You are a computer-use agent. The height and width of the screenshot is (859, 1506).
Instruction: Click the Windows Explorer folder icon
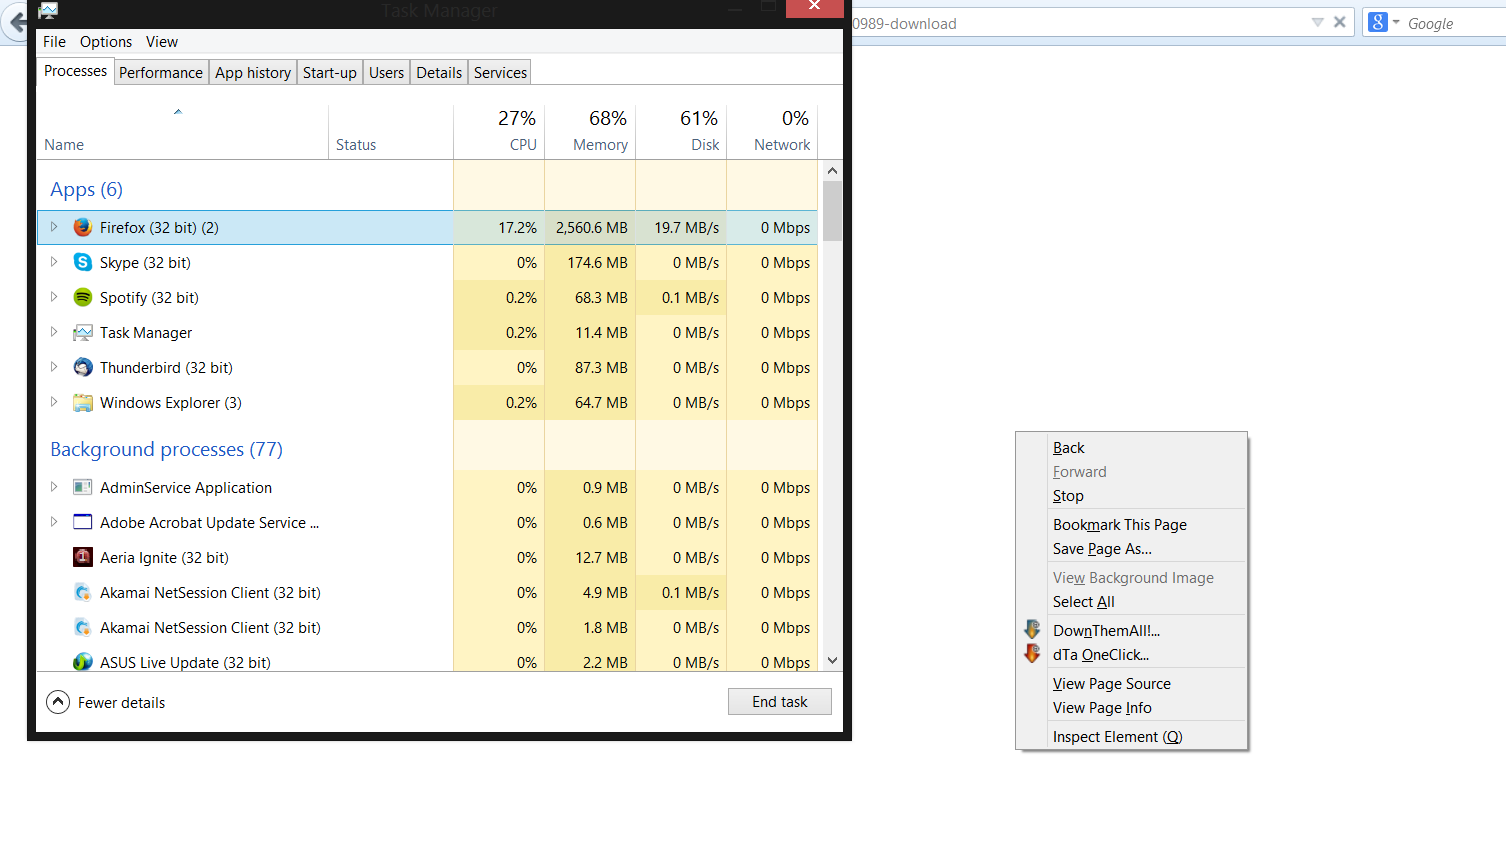[83, 403]
